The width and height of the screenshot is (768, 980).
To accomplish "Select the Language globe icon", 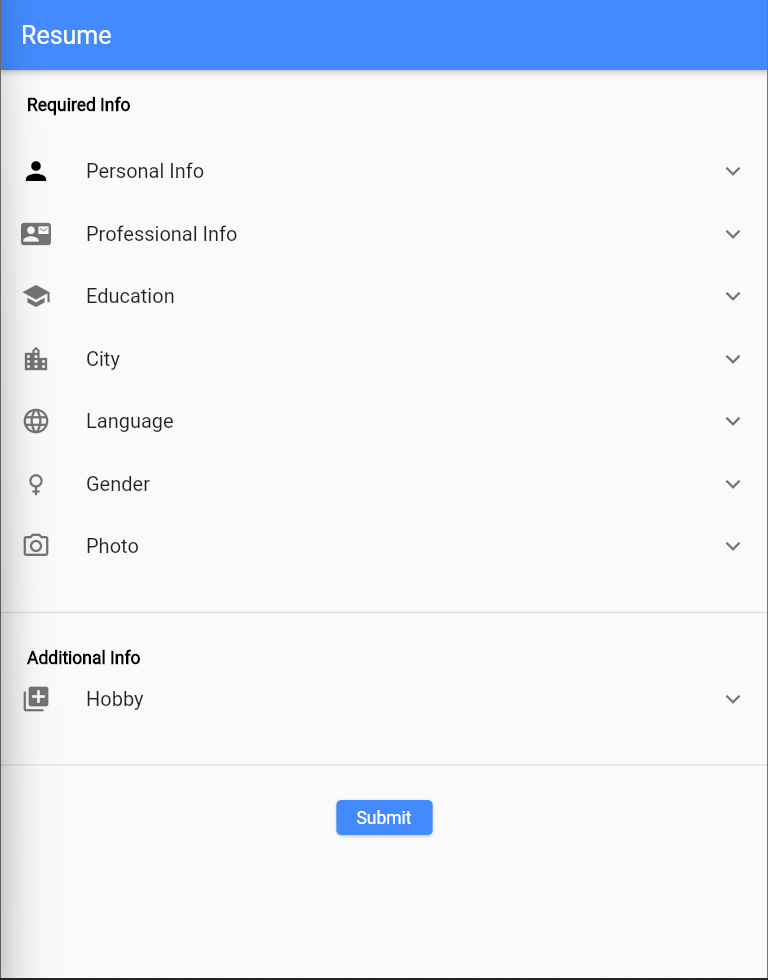I will [x=36, y=421].
